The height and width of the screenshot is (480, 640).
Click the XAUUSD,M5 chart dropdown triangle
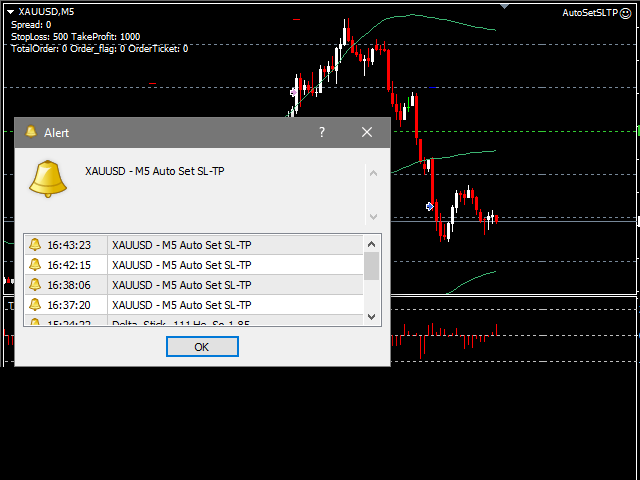tap(9, 11)
